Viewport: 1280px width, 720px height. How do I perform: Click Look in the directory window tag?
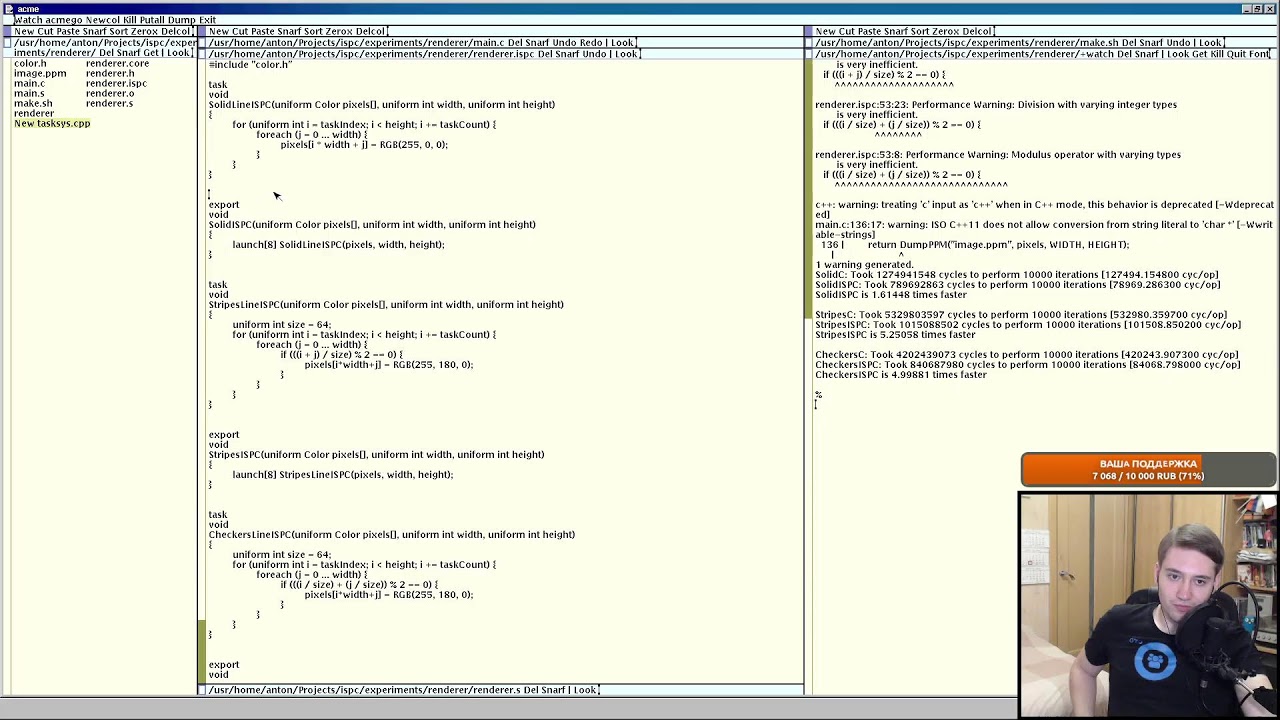[177, 53]
